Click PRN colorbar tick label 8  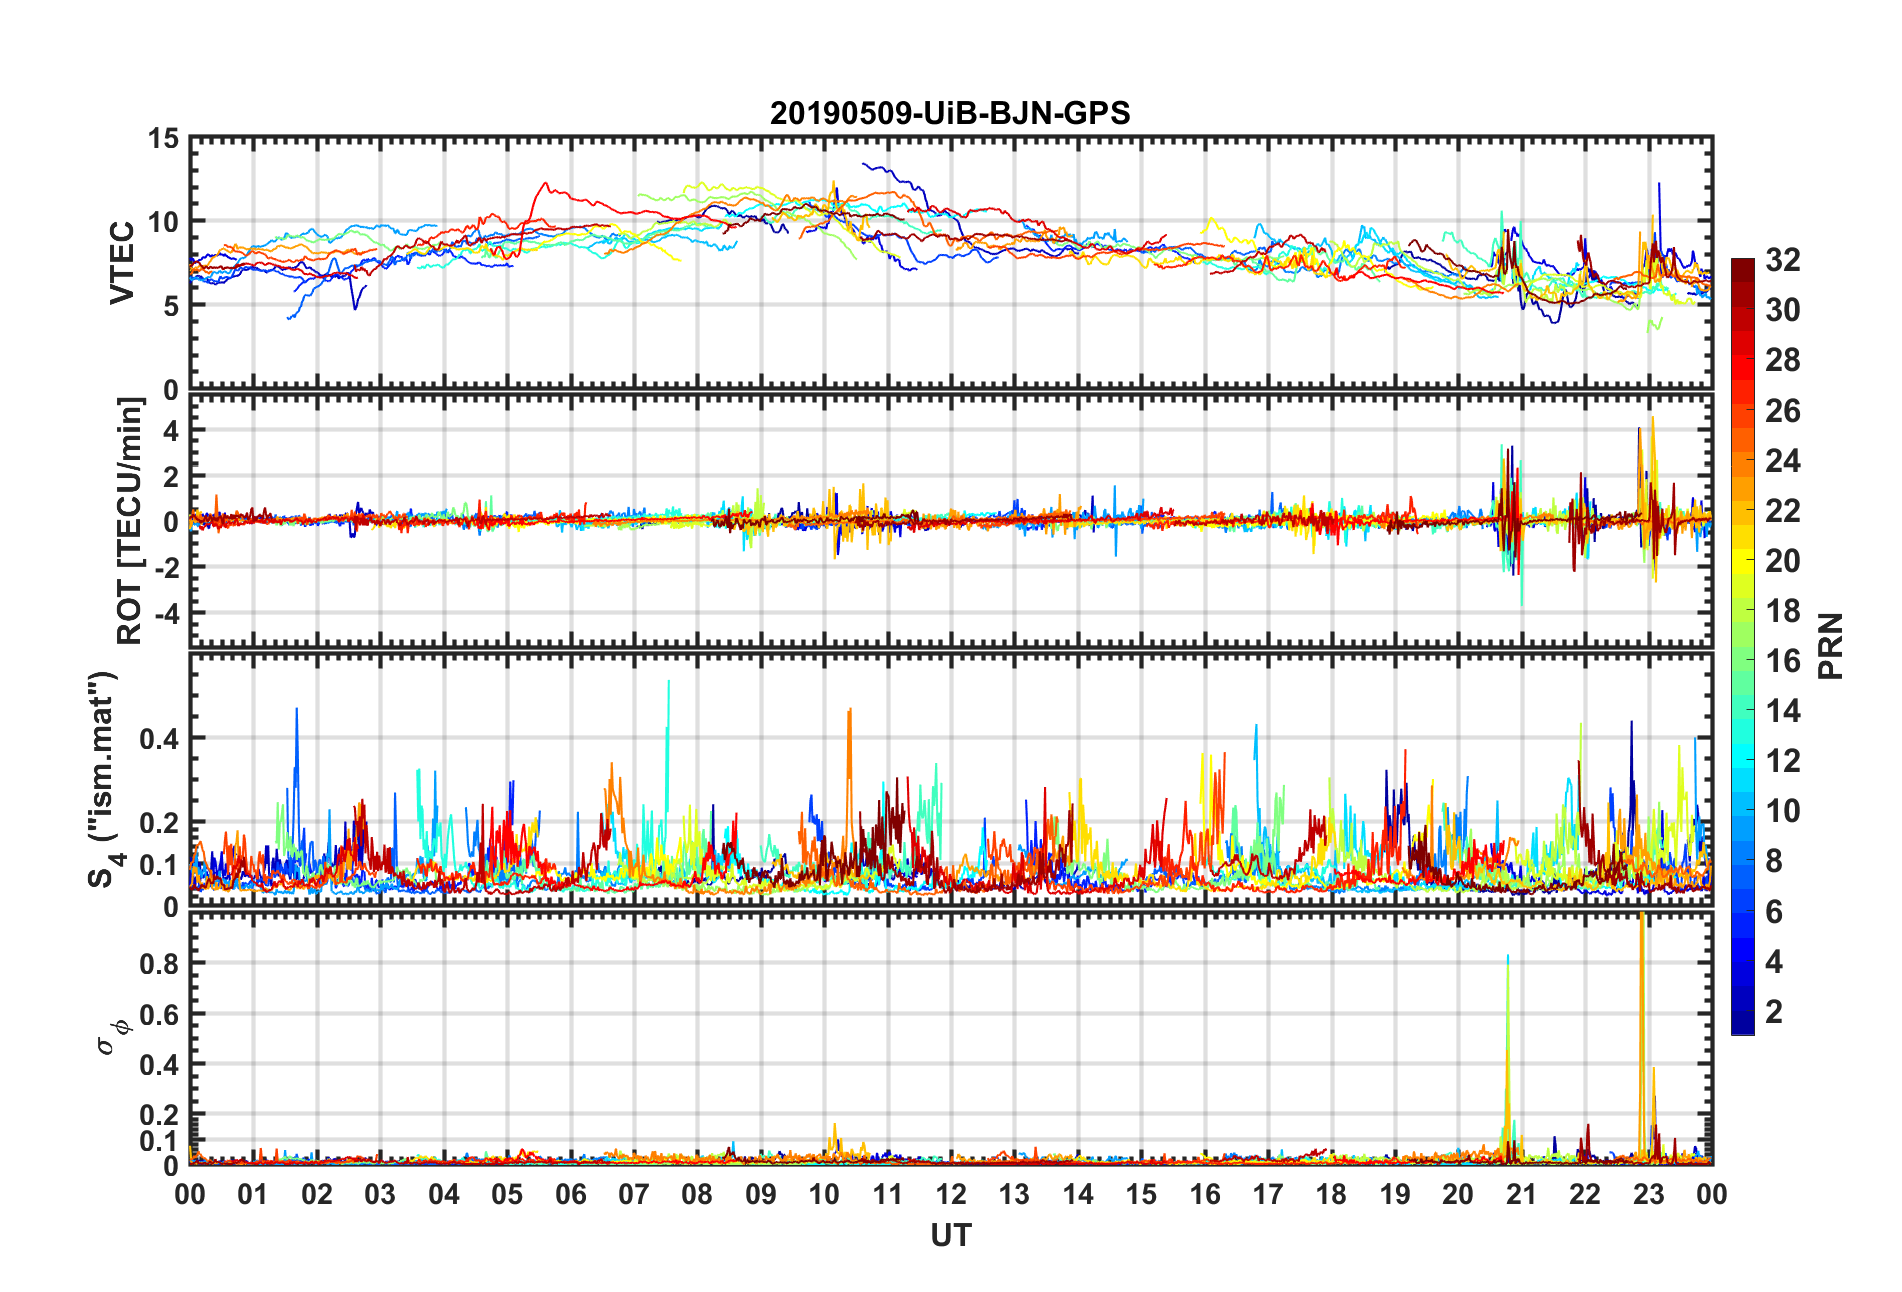(x=1774, y=860)
